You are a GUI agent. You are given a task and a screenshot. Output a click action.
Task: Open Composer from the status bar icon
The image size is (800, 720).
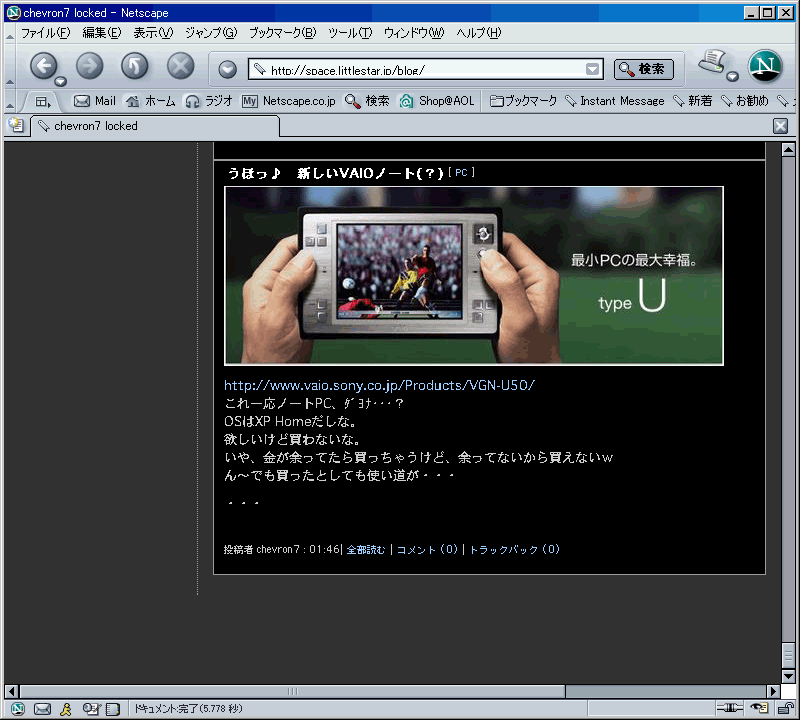[x=91, y=709]
